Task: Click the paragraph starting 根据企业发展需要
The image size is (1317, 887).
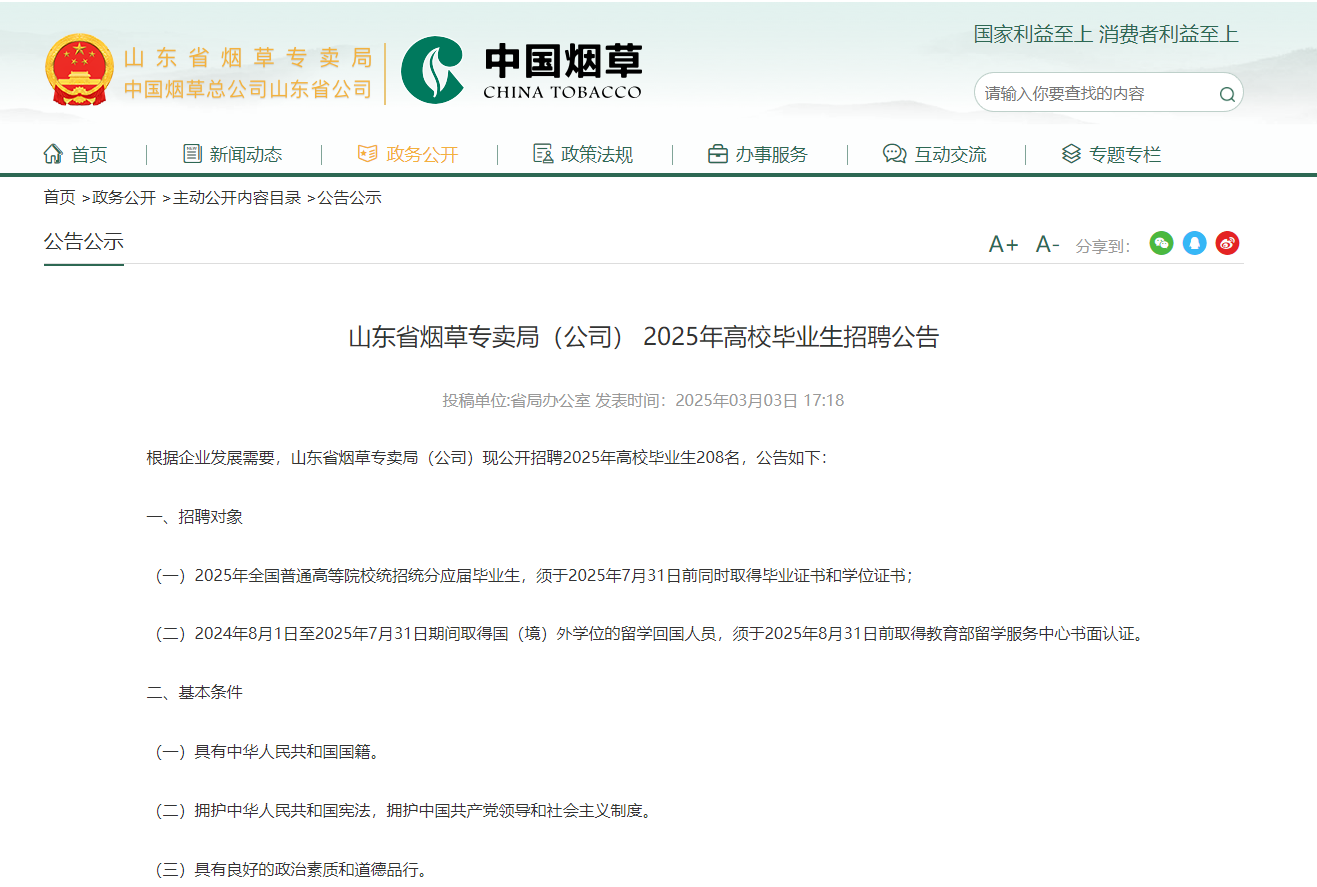Action: 486,458
